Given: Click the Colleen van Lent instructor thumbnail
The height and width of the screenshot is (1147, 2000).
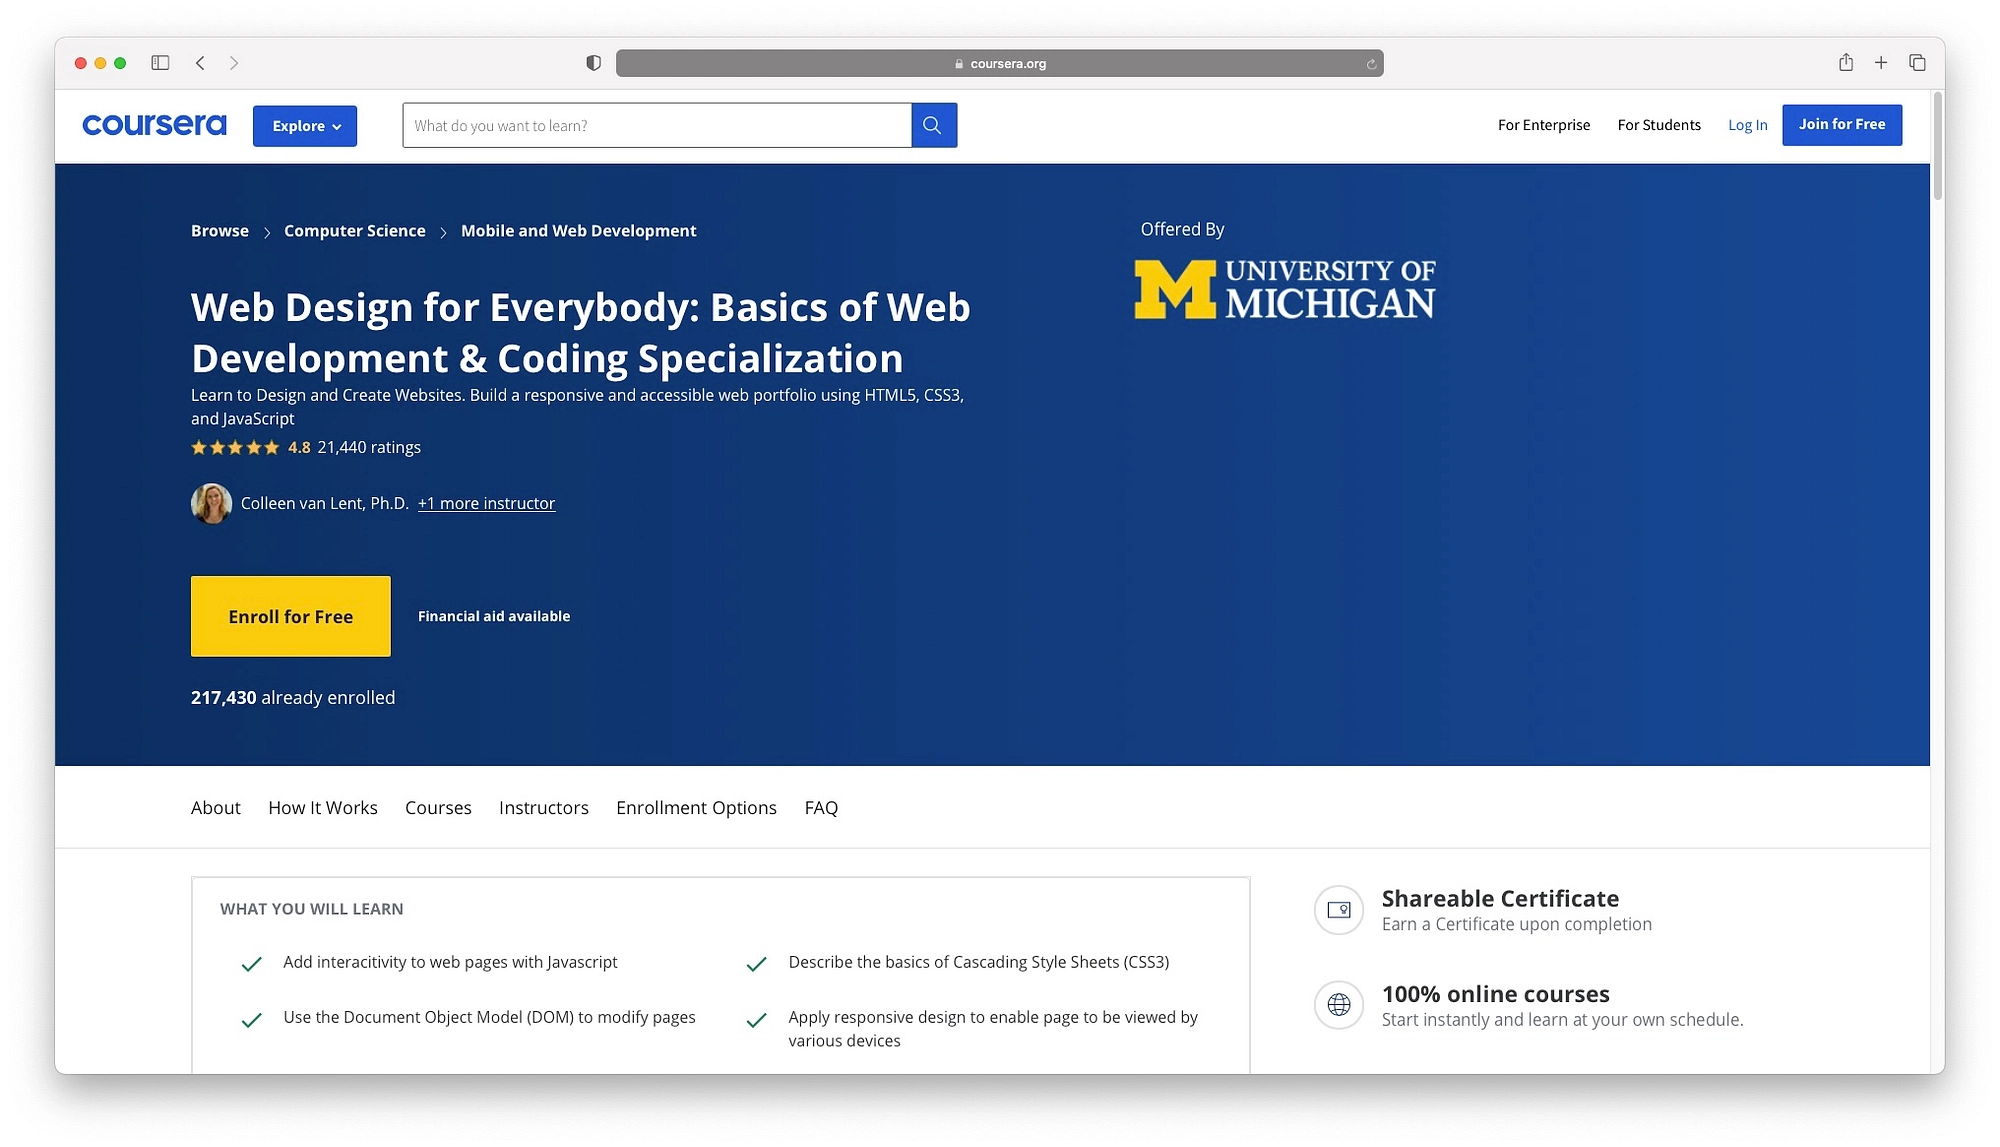Looking at the screenshot, I should [x=210, y=501].
